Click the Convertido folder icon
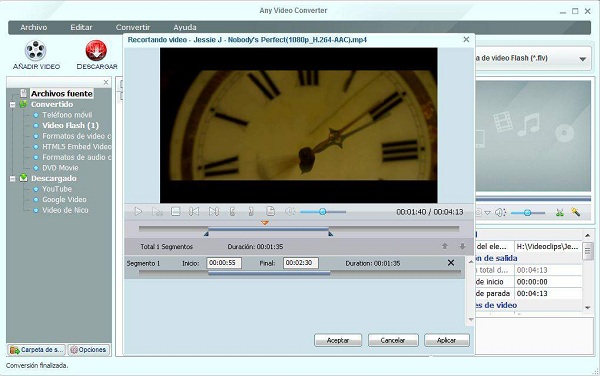600x376 pixels. [x=24, y=104]
